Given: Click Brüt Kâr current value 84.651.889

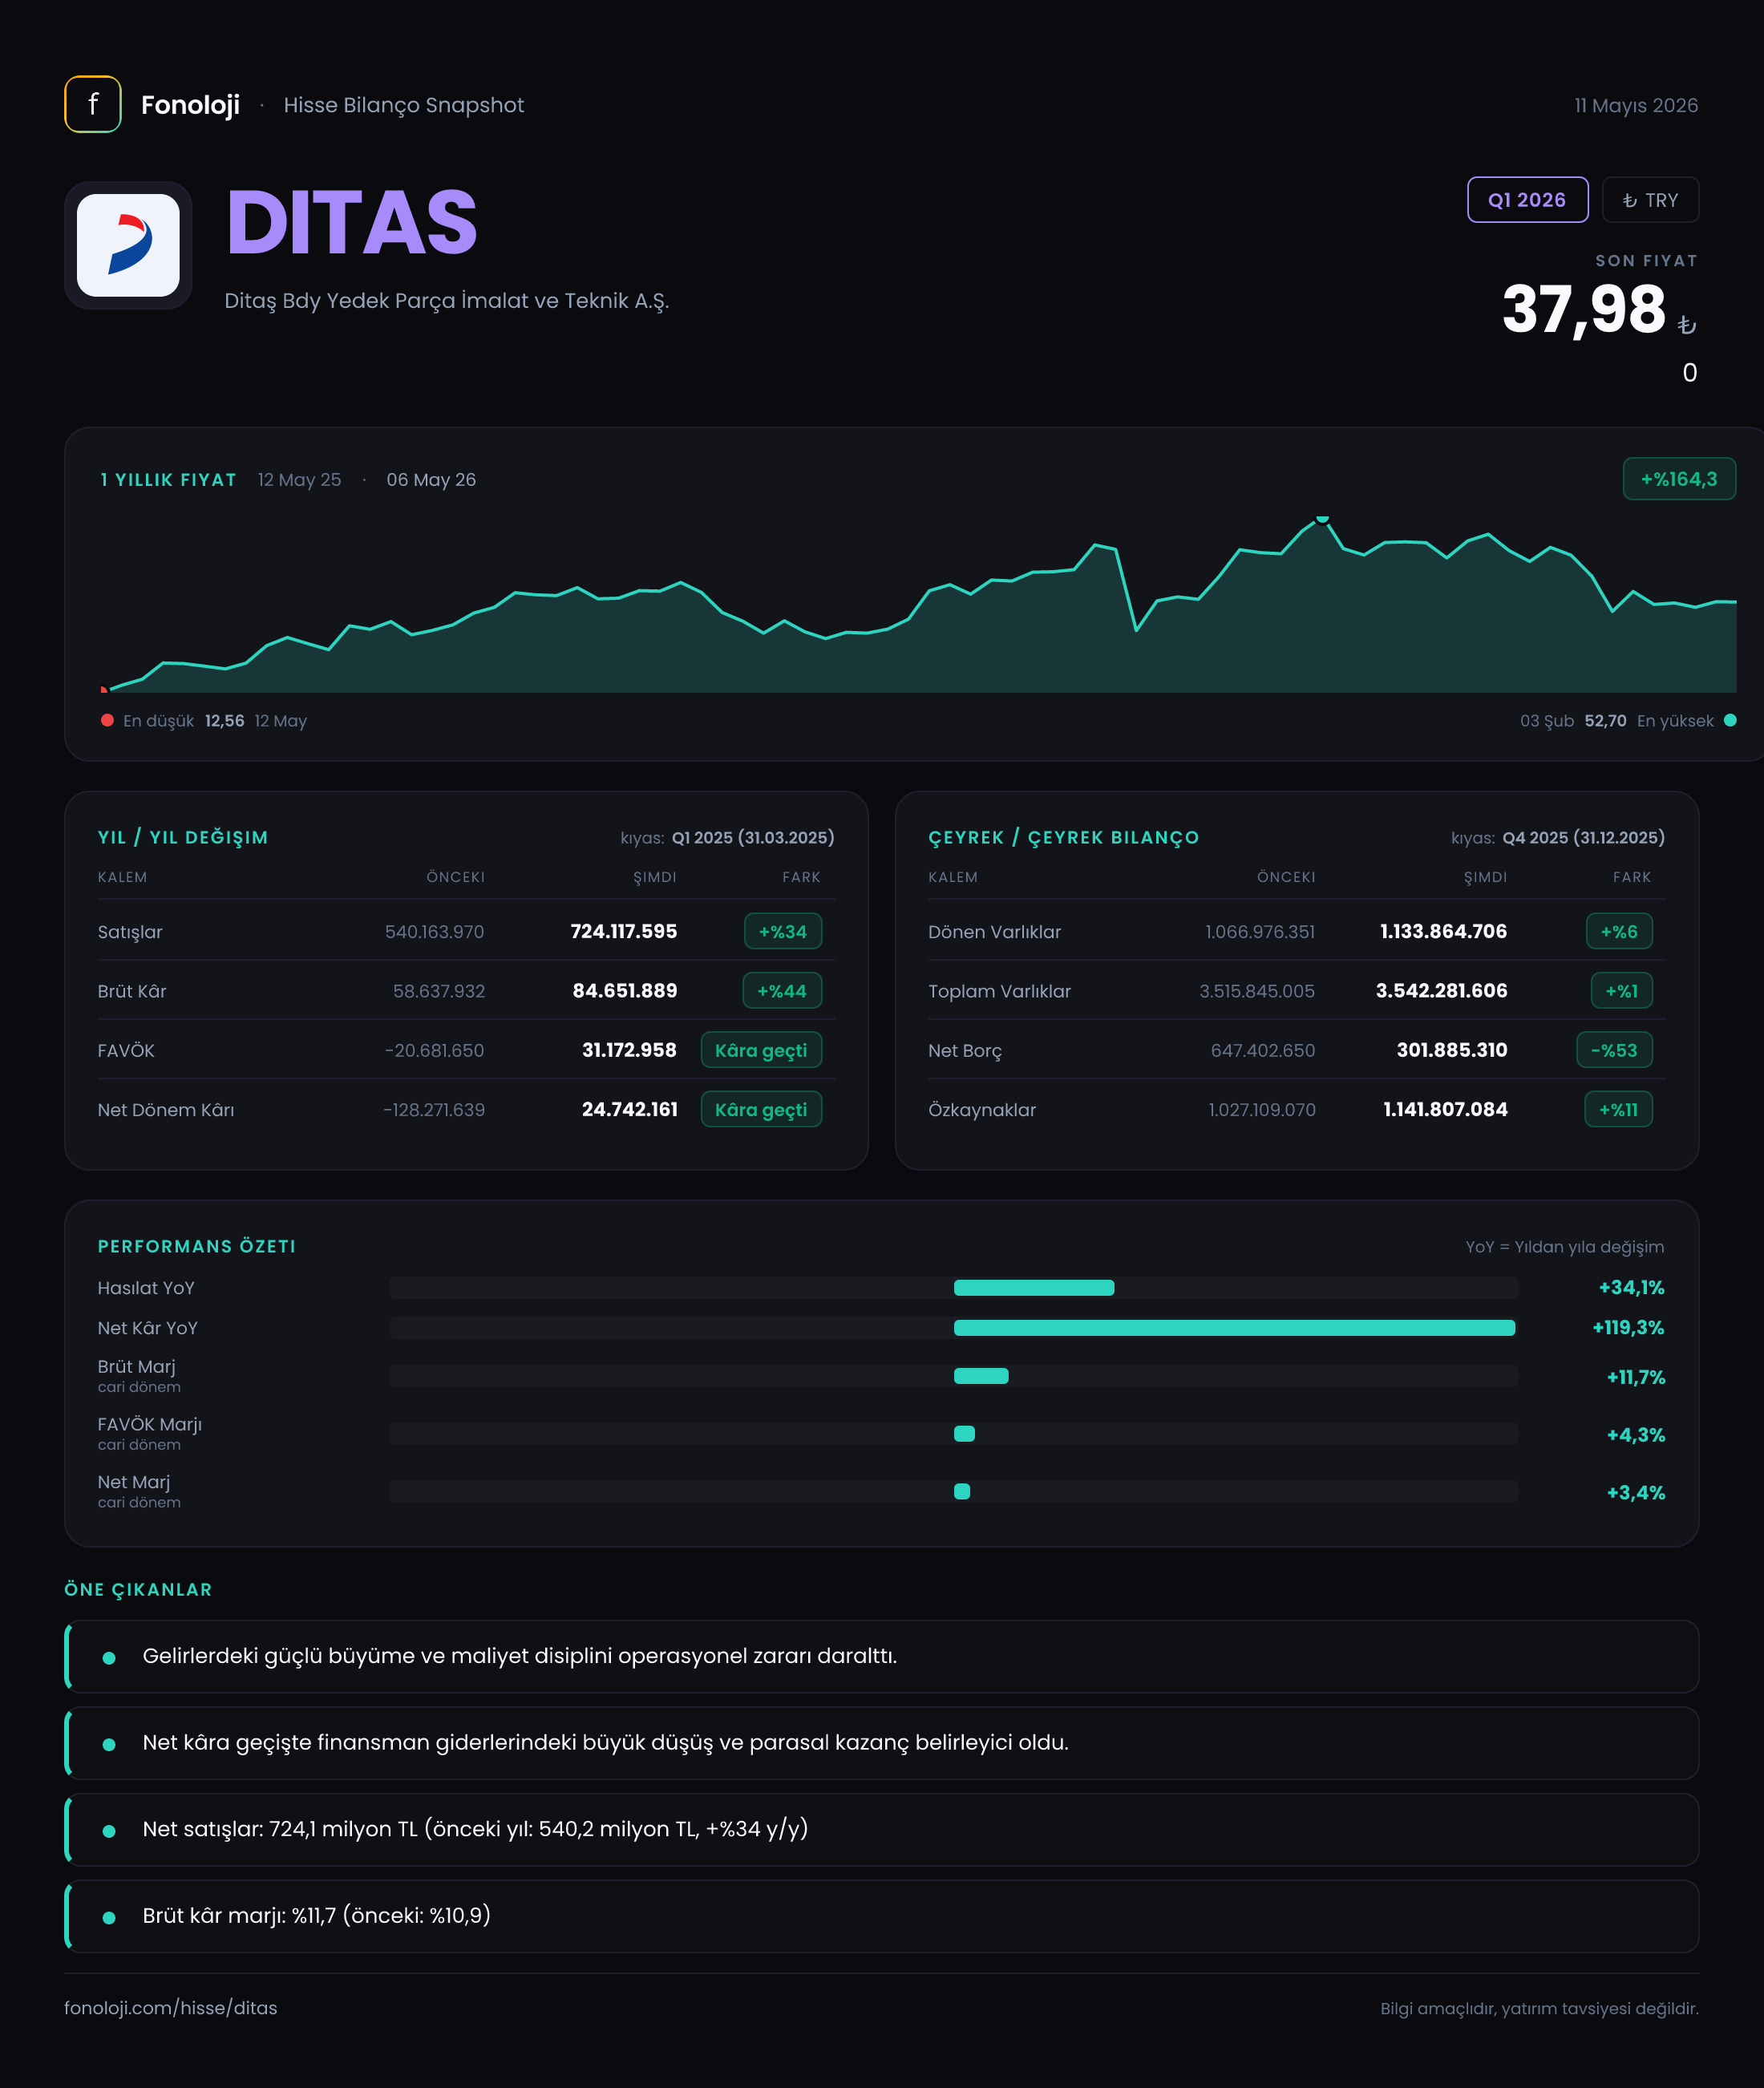Looking at the screenshot, I should (x=624, y=991).
